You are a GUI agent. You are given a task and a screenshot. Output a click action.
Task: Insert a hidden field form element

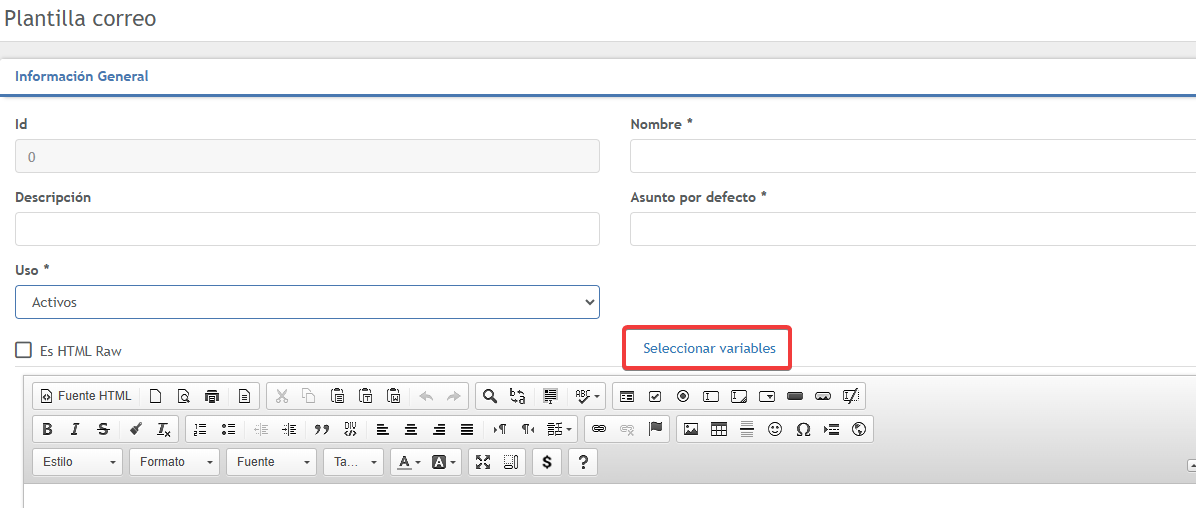tap(851, 396)
